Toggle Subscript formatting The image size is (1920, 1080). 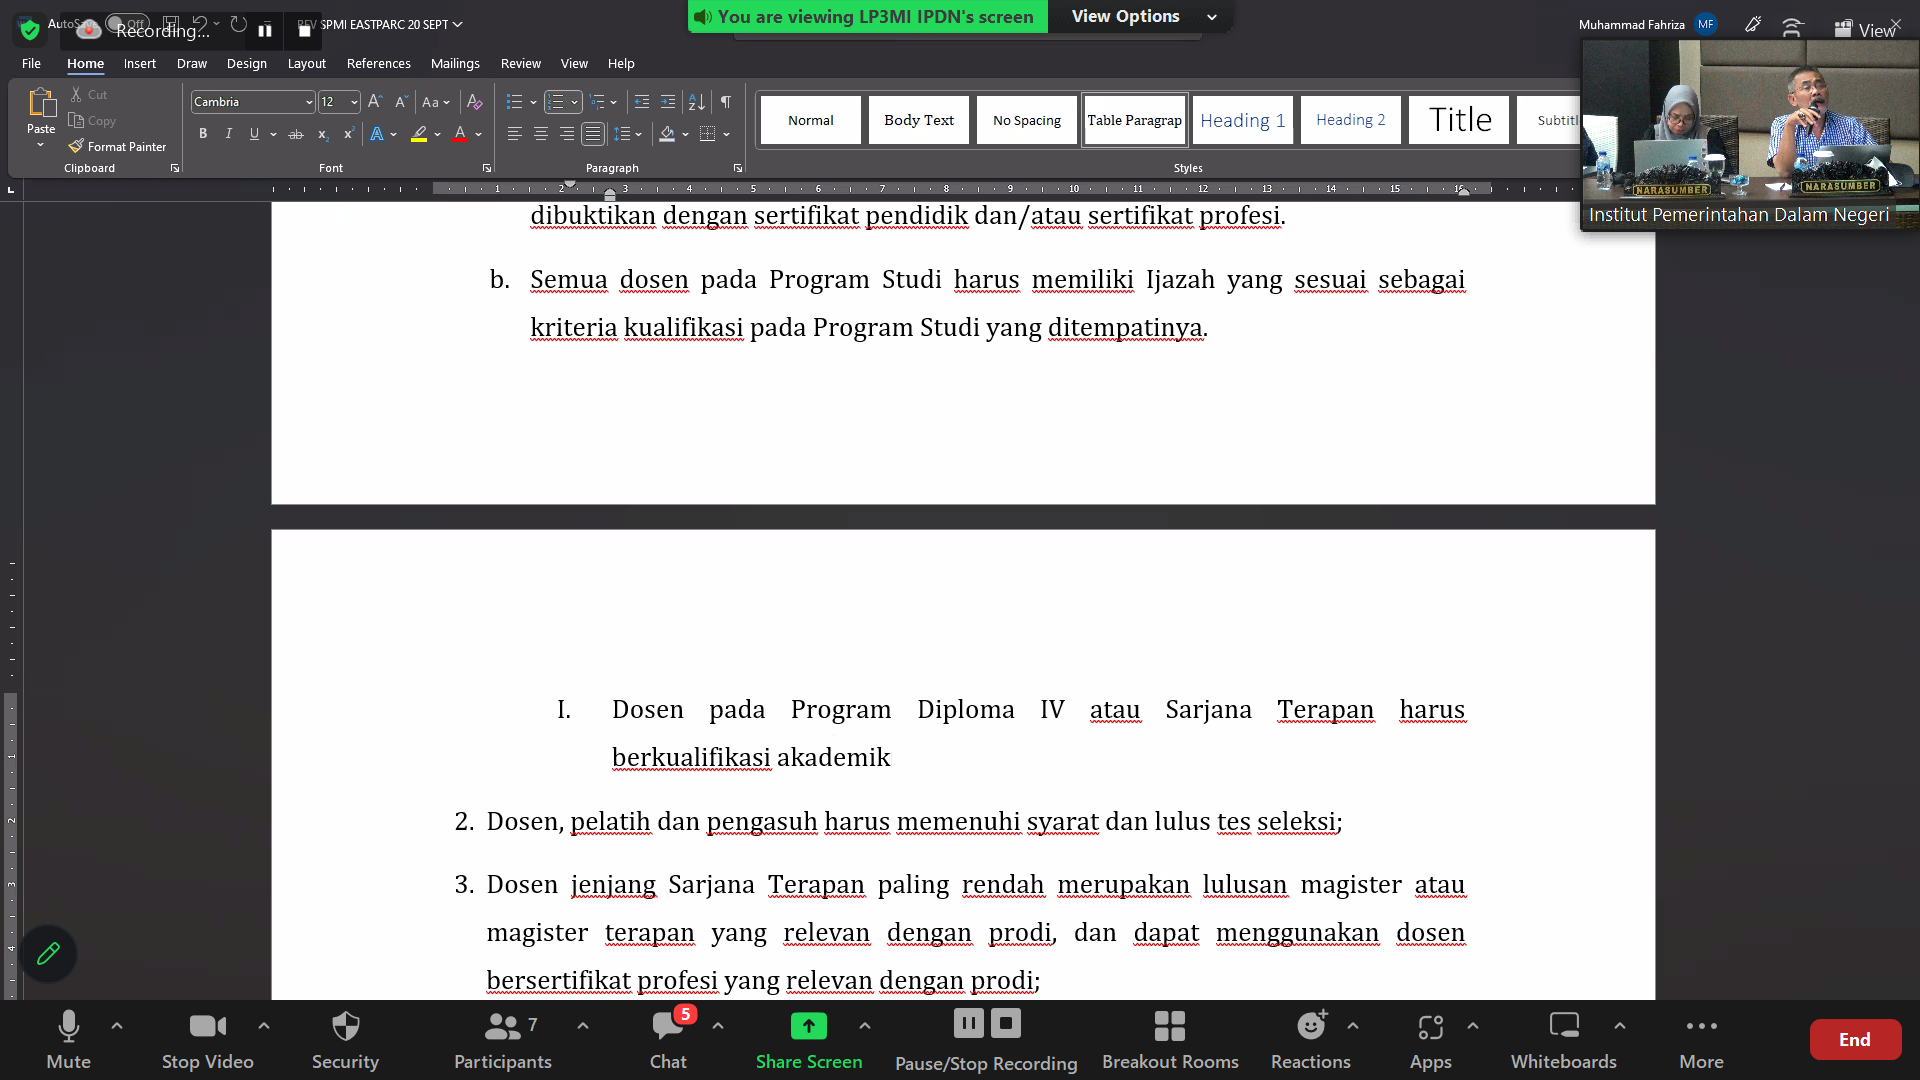pyautogui.click(x=322, y=134)
